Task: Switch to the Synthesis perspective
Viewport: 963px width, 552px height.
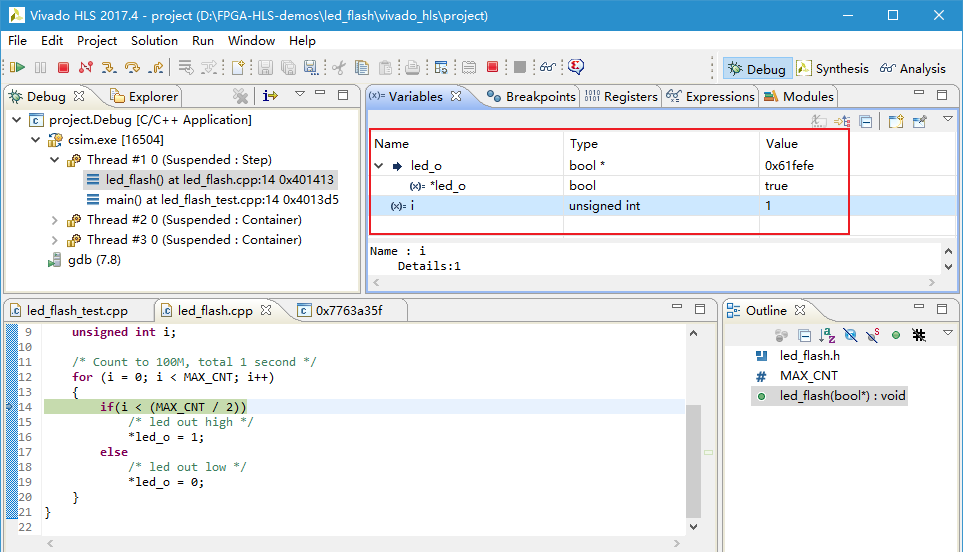Action: tap(833, 69)
